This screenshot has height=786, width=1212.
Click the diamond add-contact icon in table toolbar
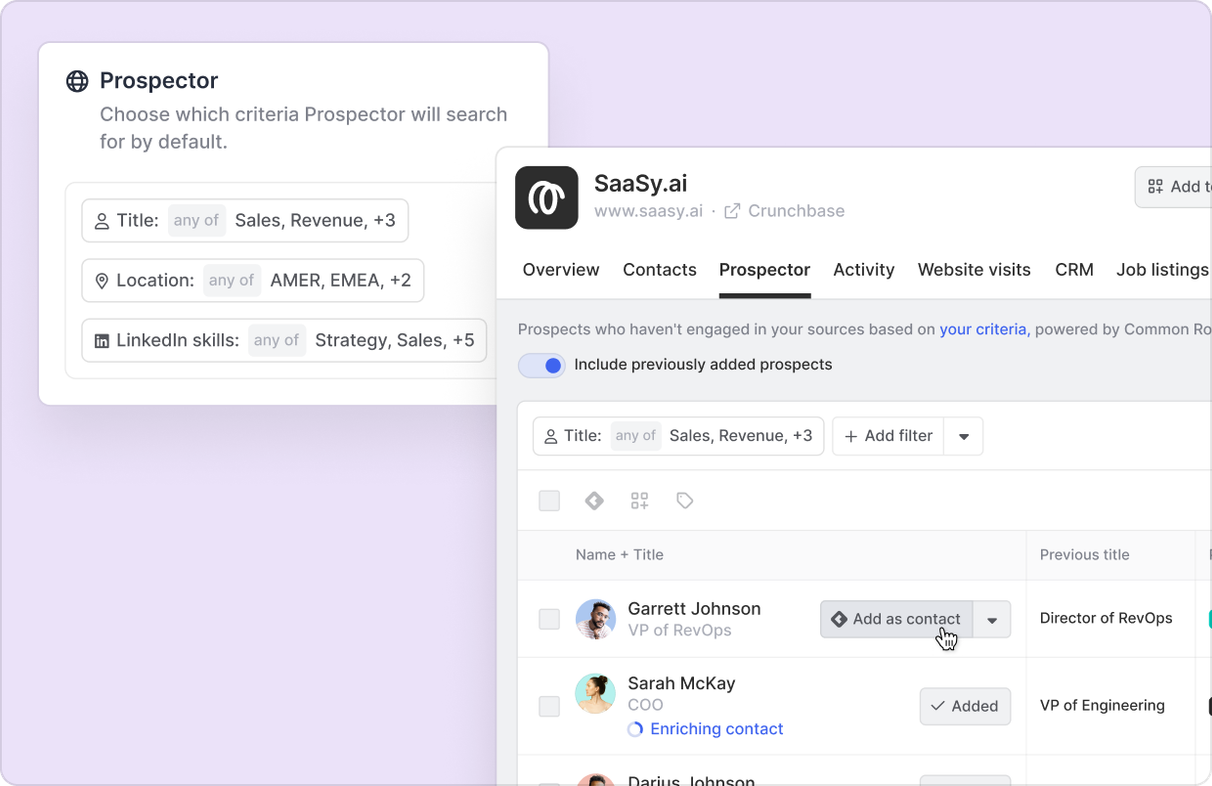click(x=594, y=501)
